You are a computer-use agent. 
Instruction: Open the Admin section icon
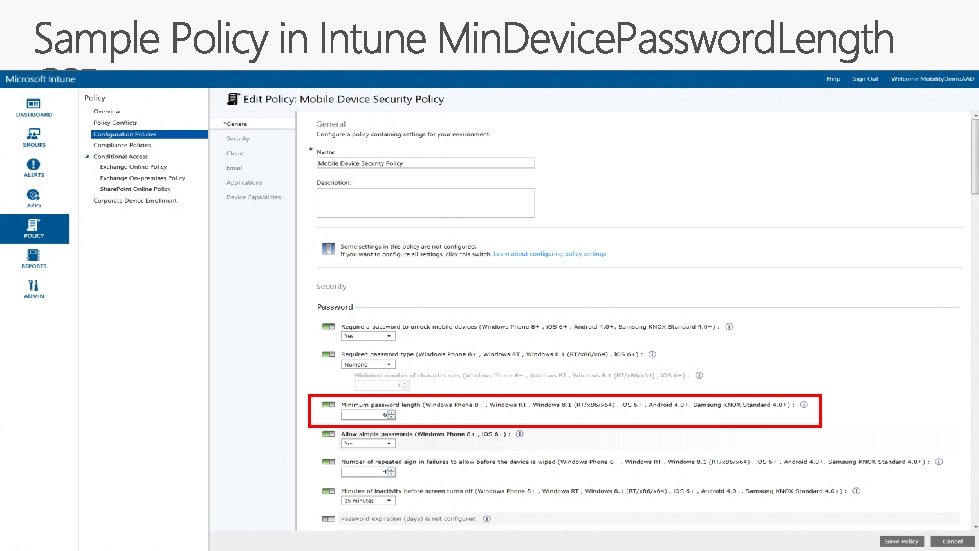(x=34, y=285)
